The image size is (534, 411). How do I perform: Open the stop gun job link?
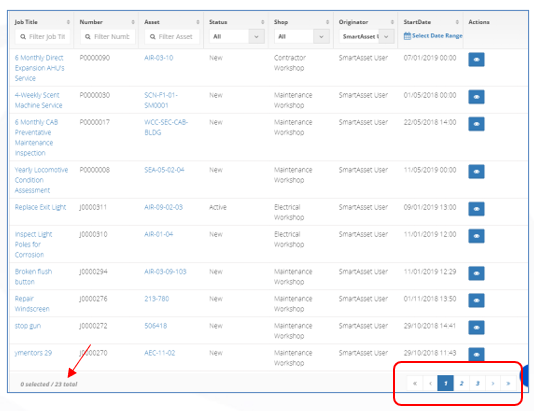[28, 326]
